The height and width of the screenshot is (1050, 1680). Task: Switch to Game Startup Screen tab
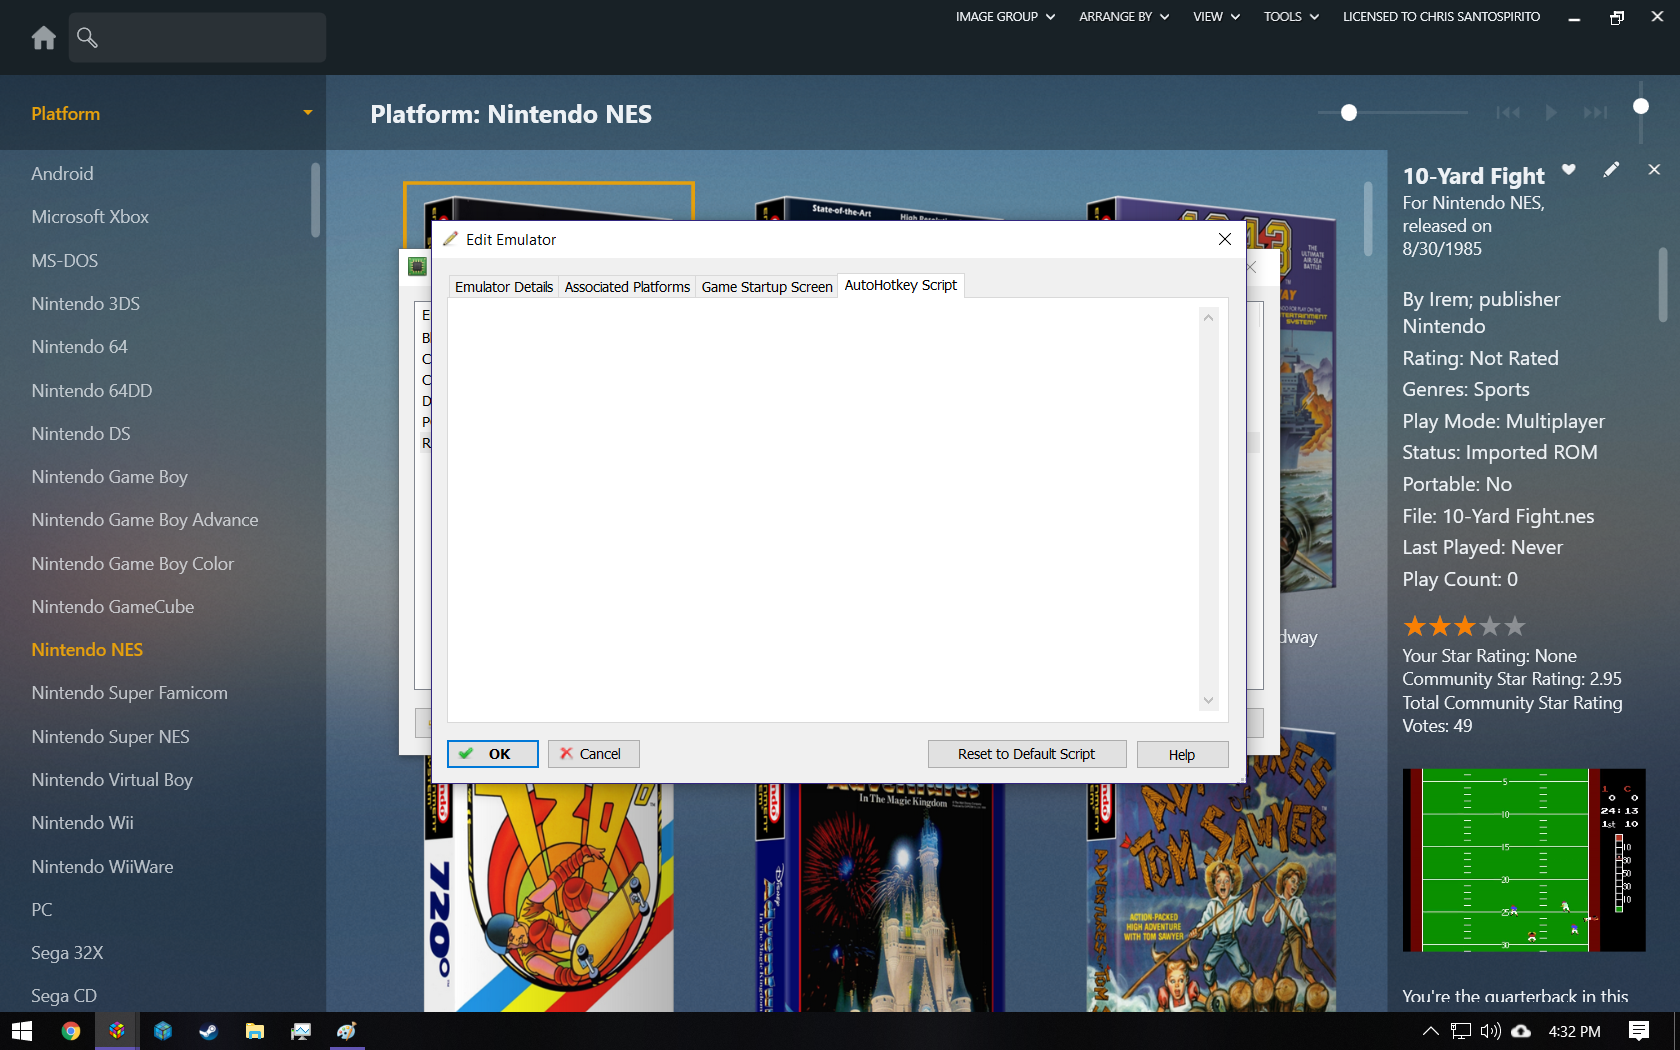[x=767, y=287]
